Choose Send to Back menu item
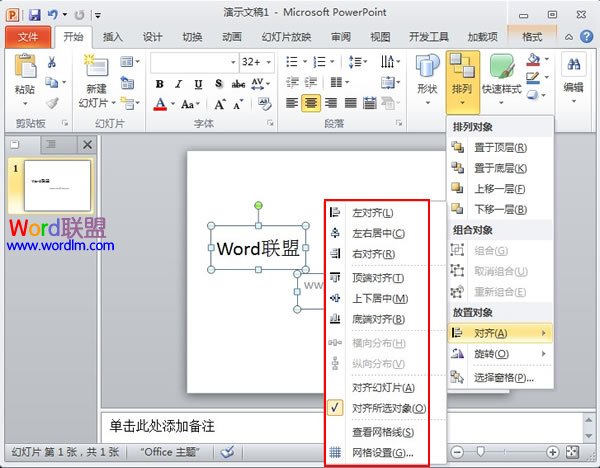 (500, 168)
